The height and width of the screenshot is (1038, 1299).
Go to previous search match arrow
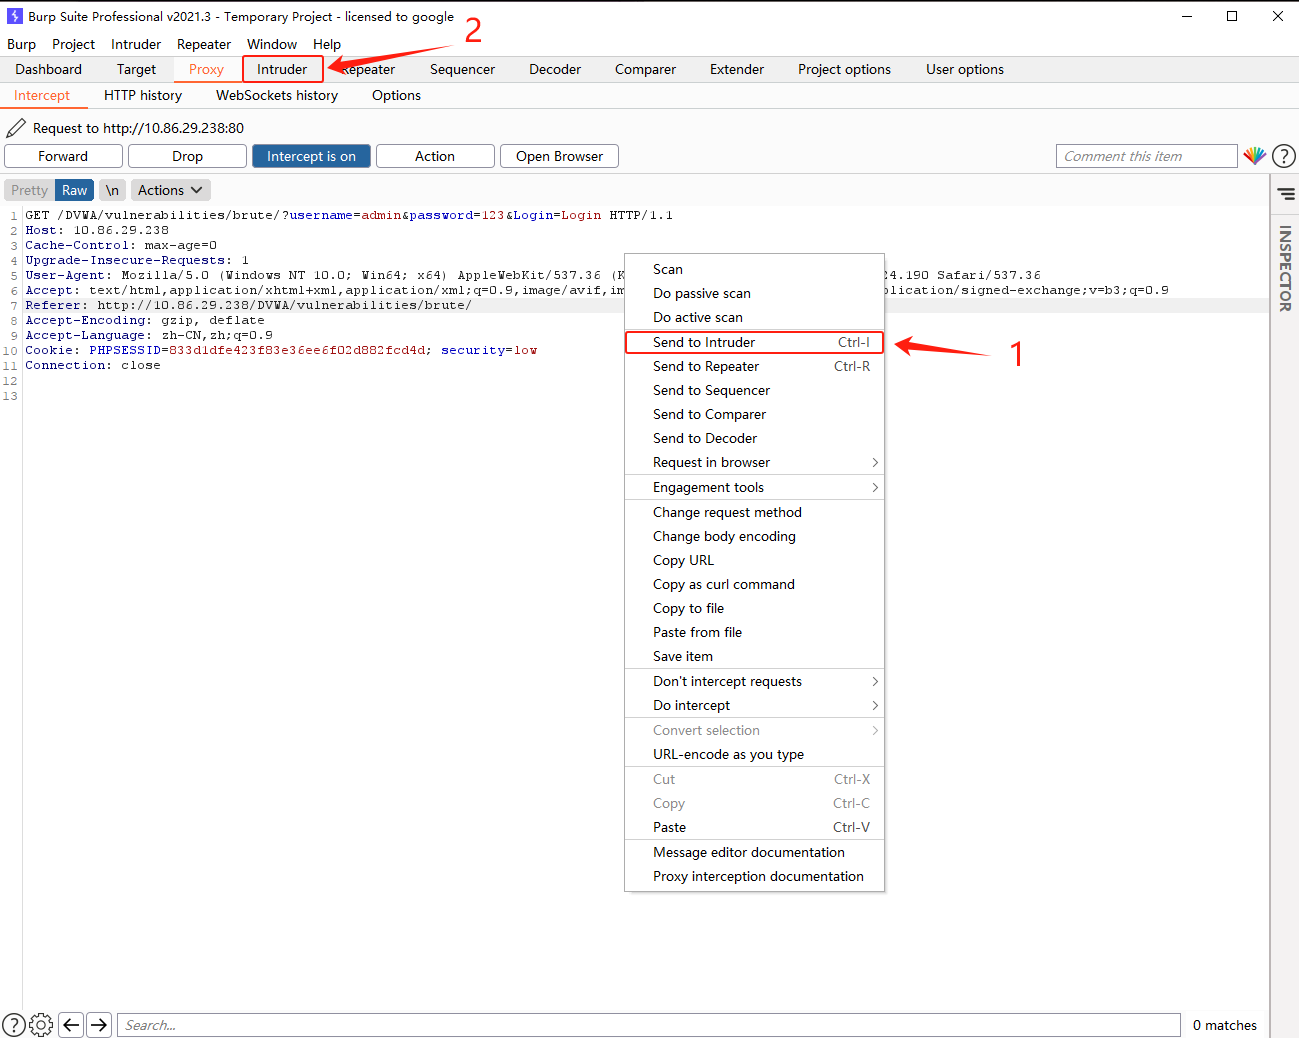[71, 1025]
